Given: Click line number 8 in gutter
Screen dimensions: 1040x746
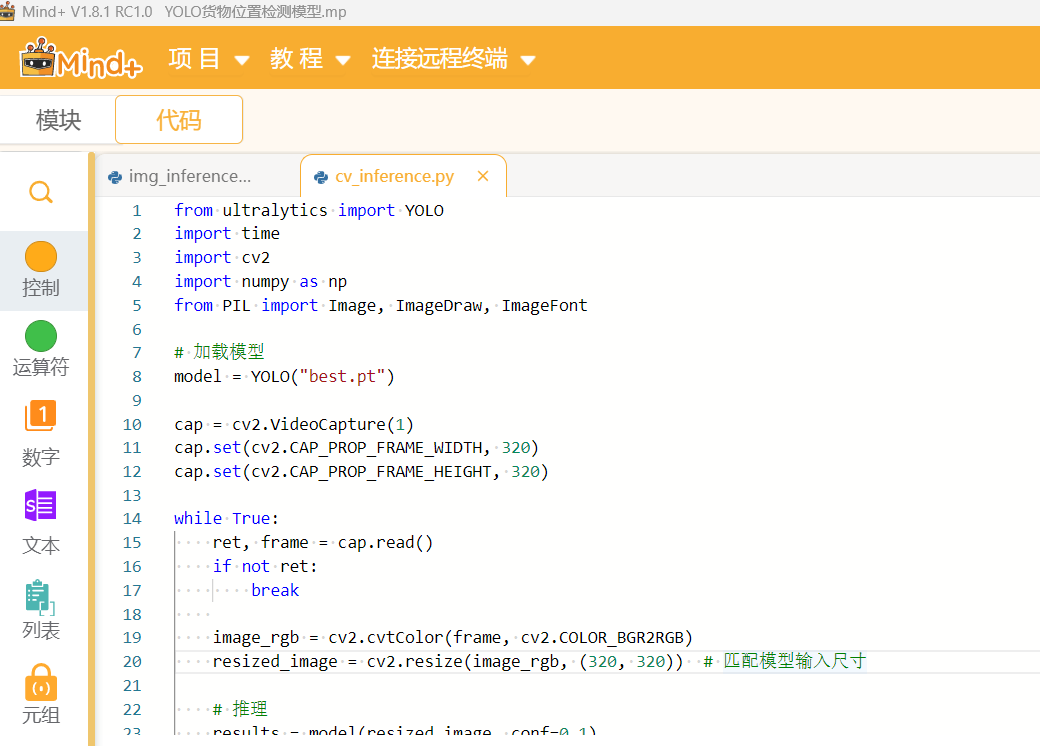Looking at the screenshot, I should pos(137,377).
